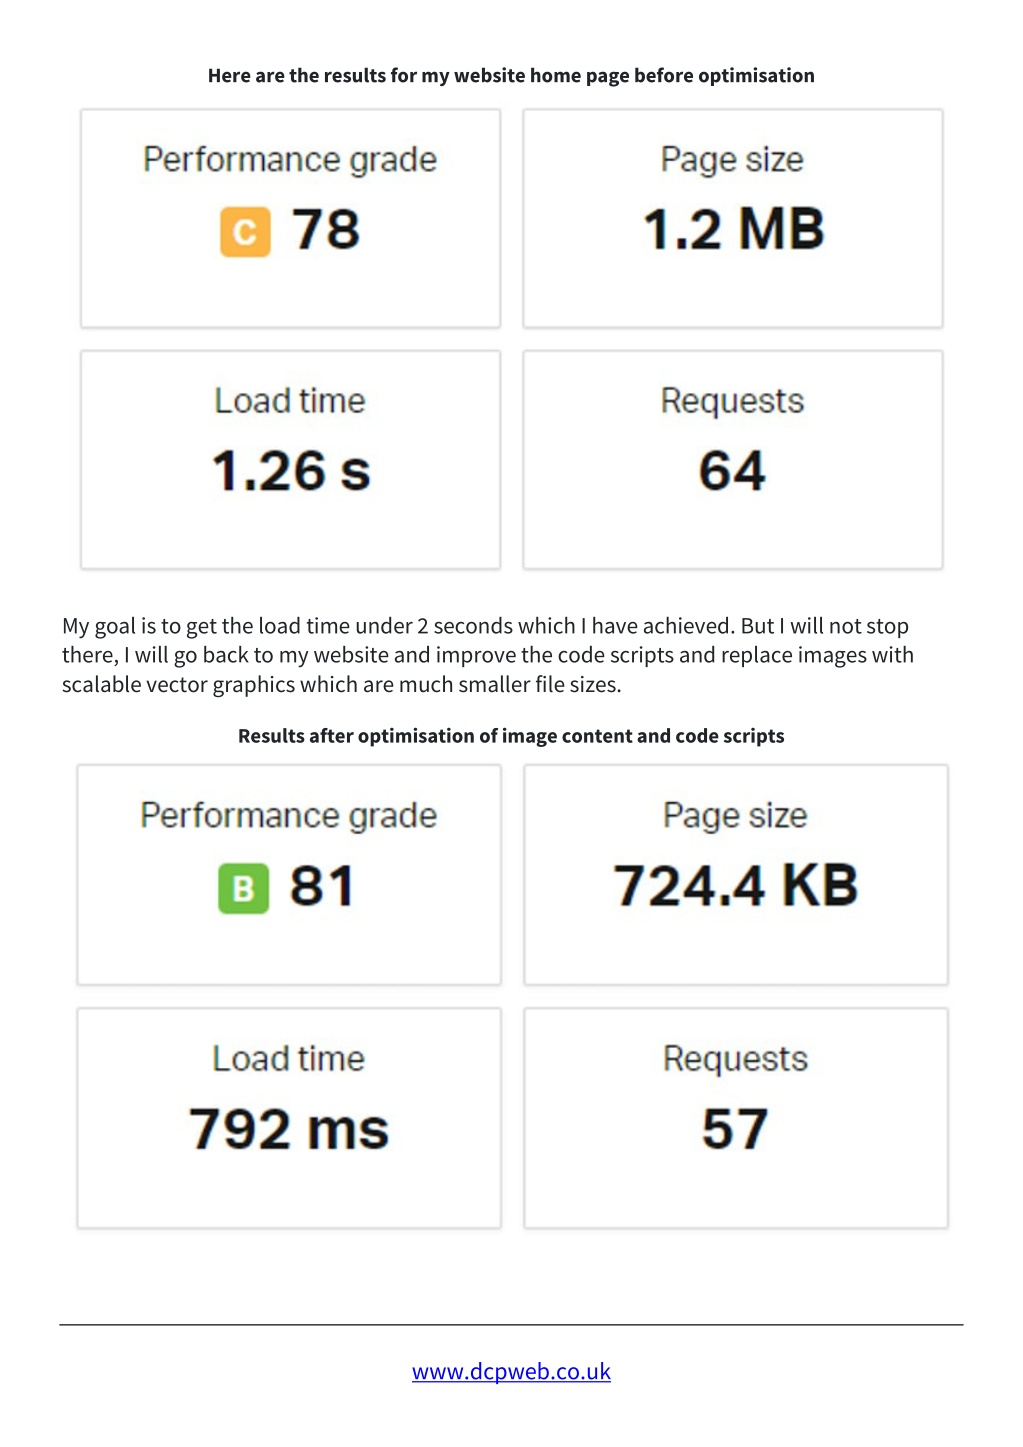This screenshot has height=1447, width=1023.
Task: Select the Performance grade 78 card
Action: click(290, 218)
